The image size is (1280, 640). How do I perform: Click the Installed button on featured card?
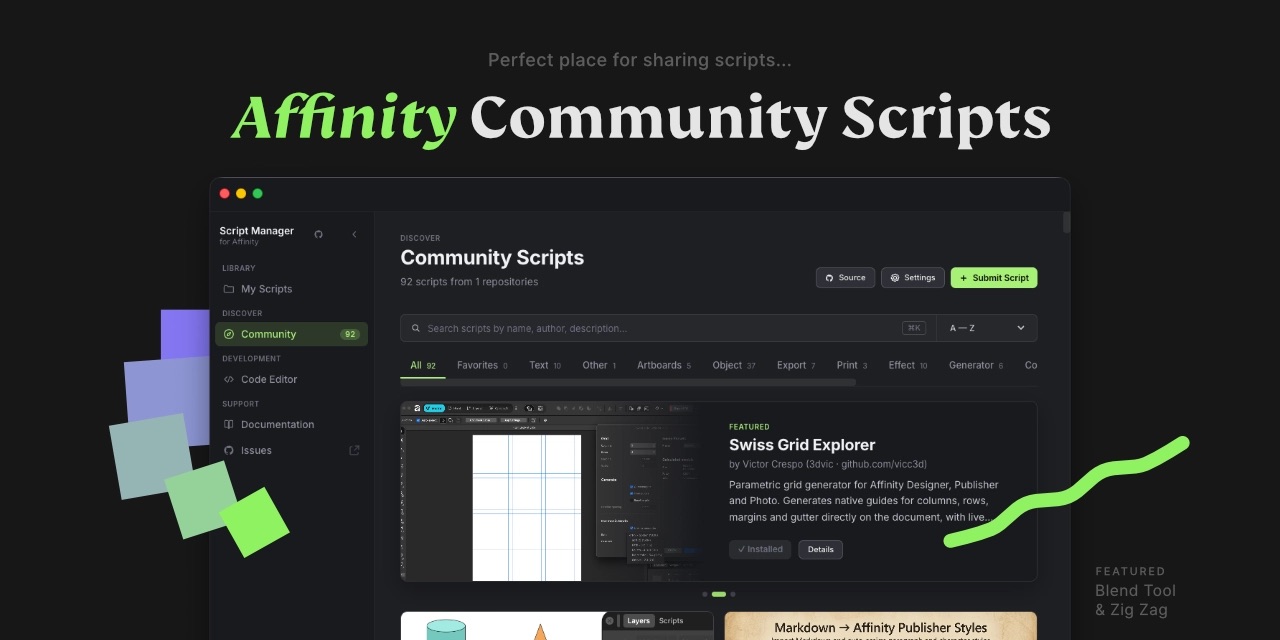point(760,549)
